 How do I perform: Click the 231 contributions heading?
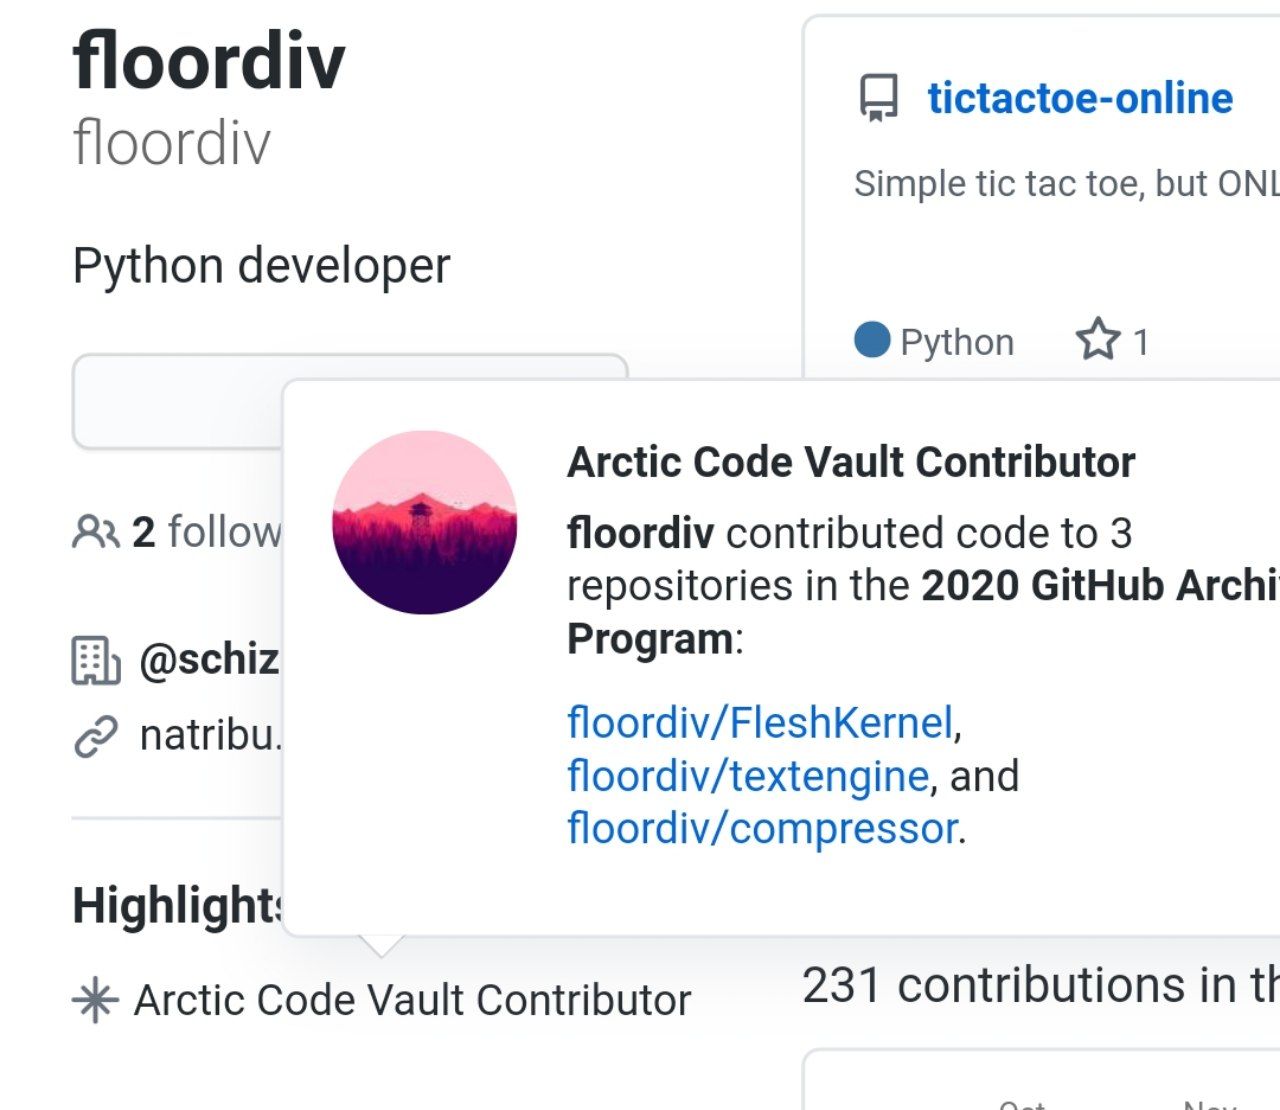[x=1041, y=985]
